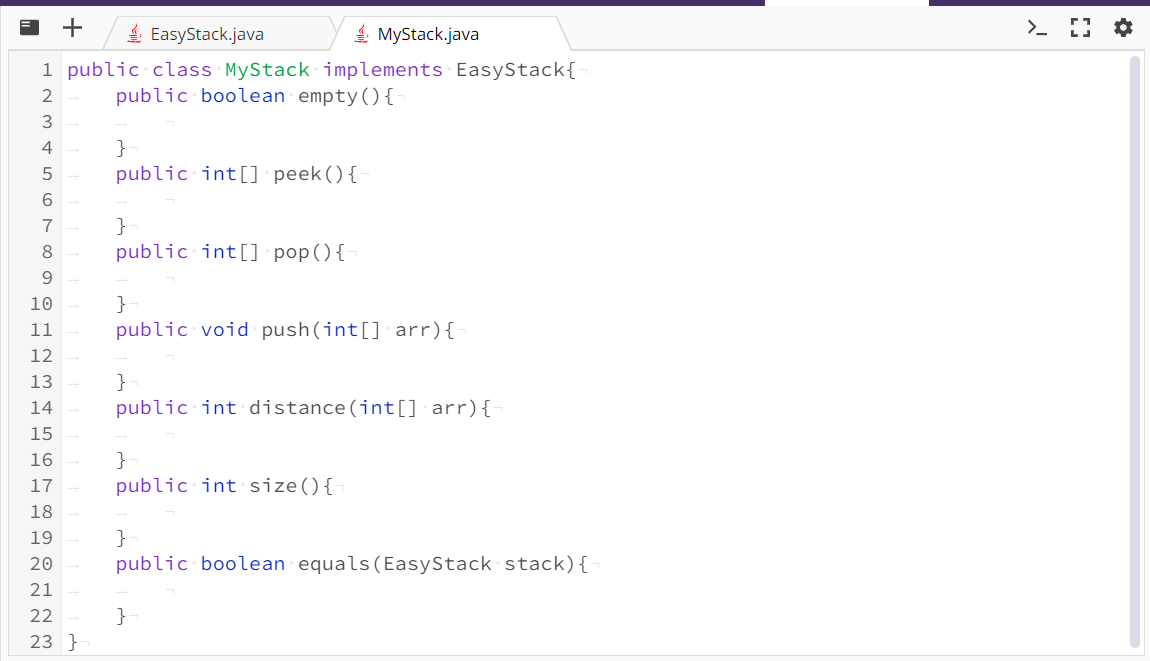Enter fullscreen using the expand icon
Image resolution: width=1150 pixels, height=661 pixels.
click(x=1081, y=28)
